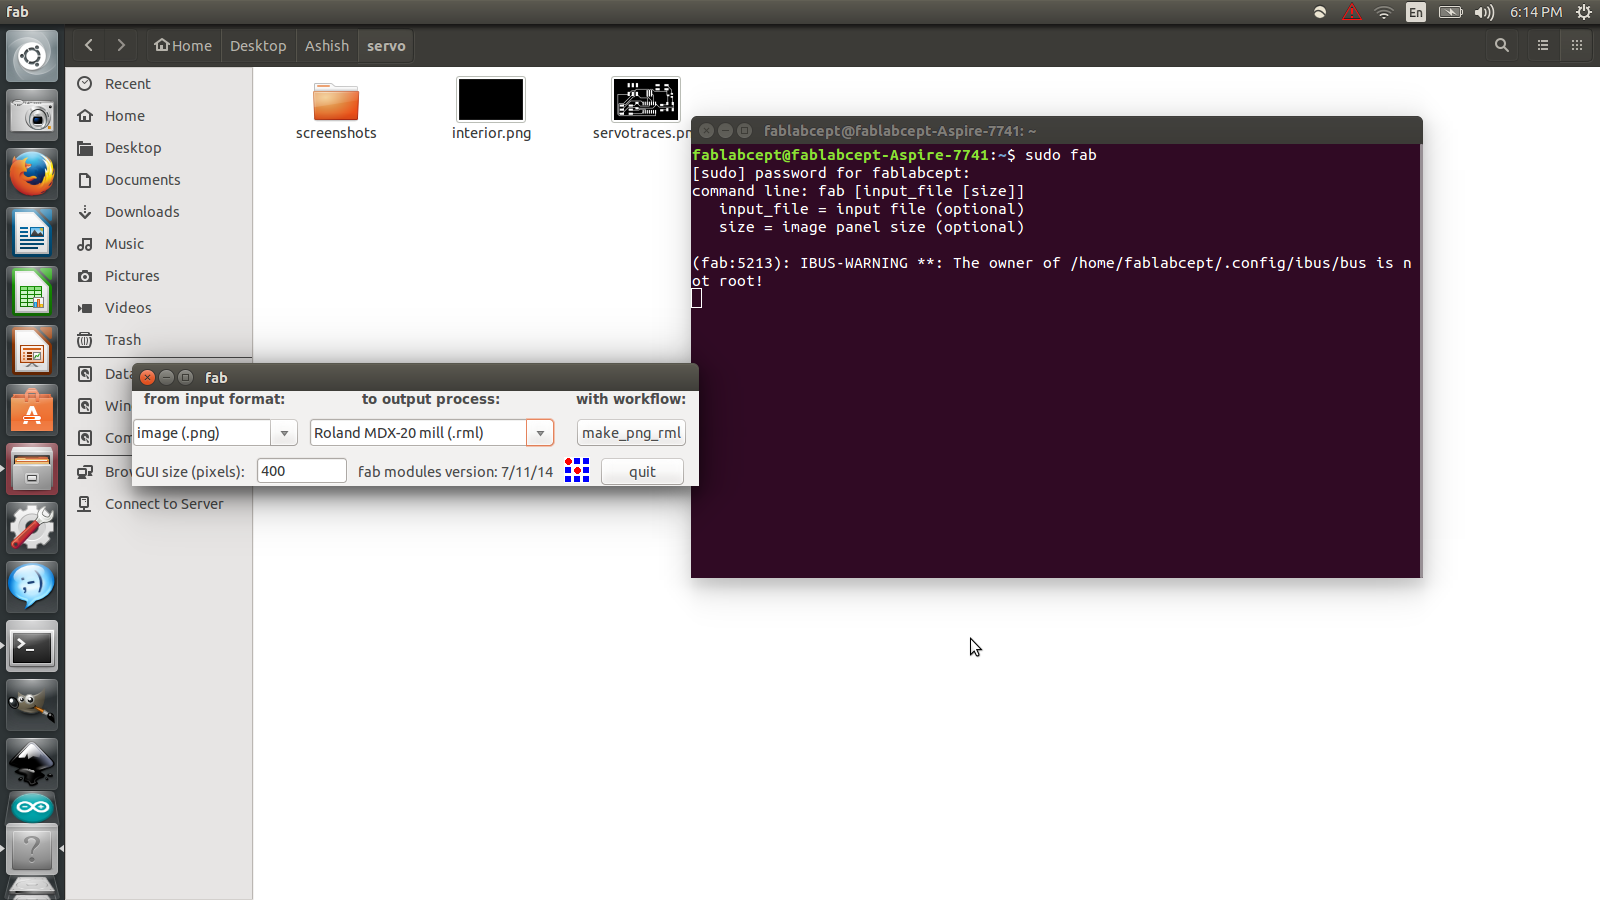Open Ubuntu Software Center from the launcher

pos(32,412)
